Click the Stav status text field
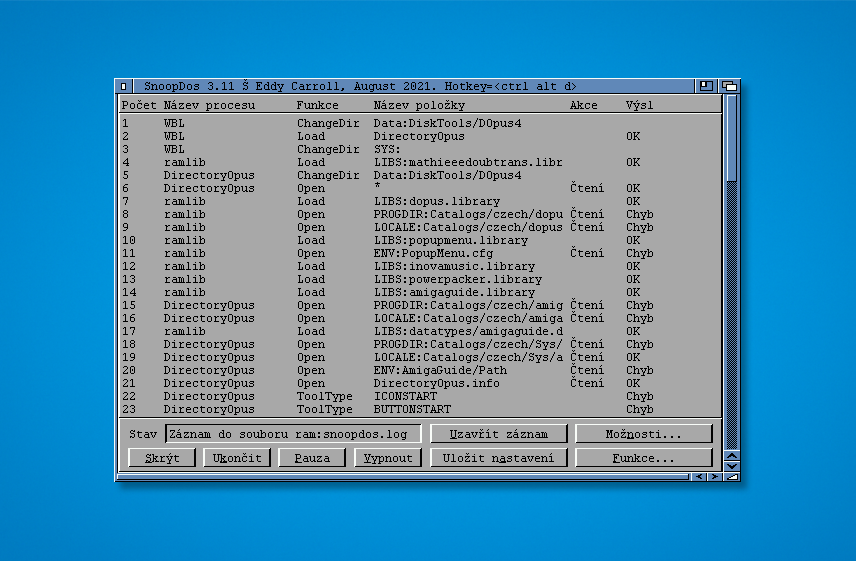This screenshot has width=856, height=561. click(x=293, y=434)
